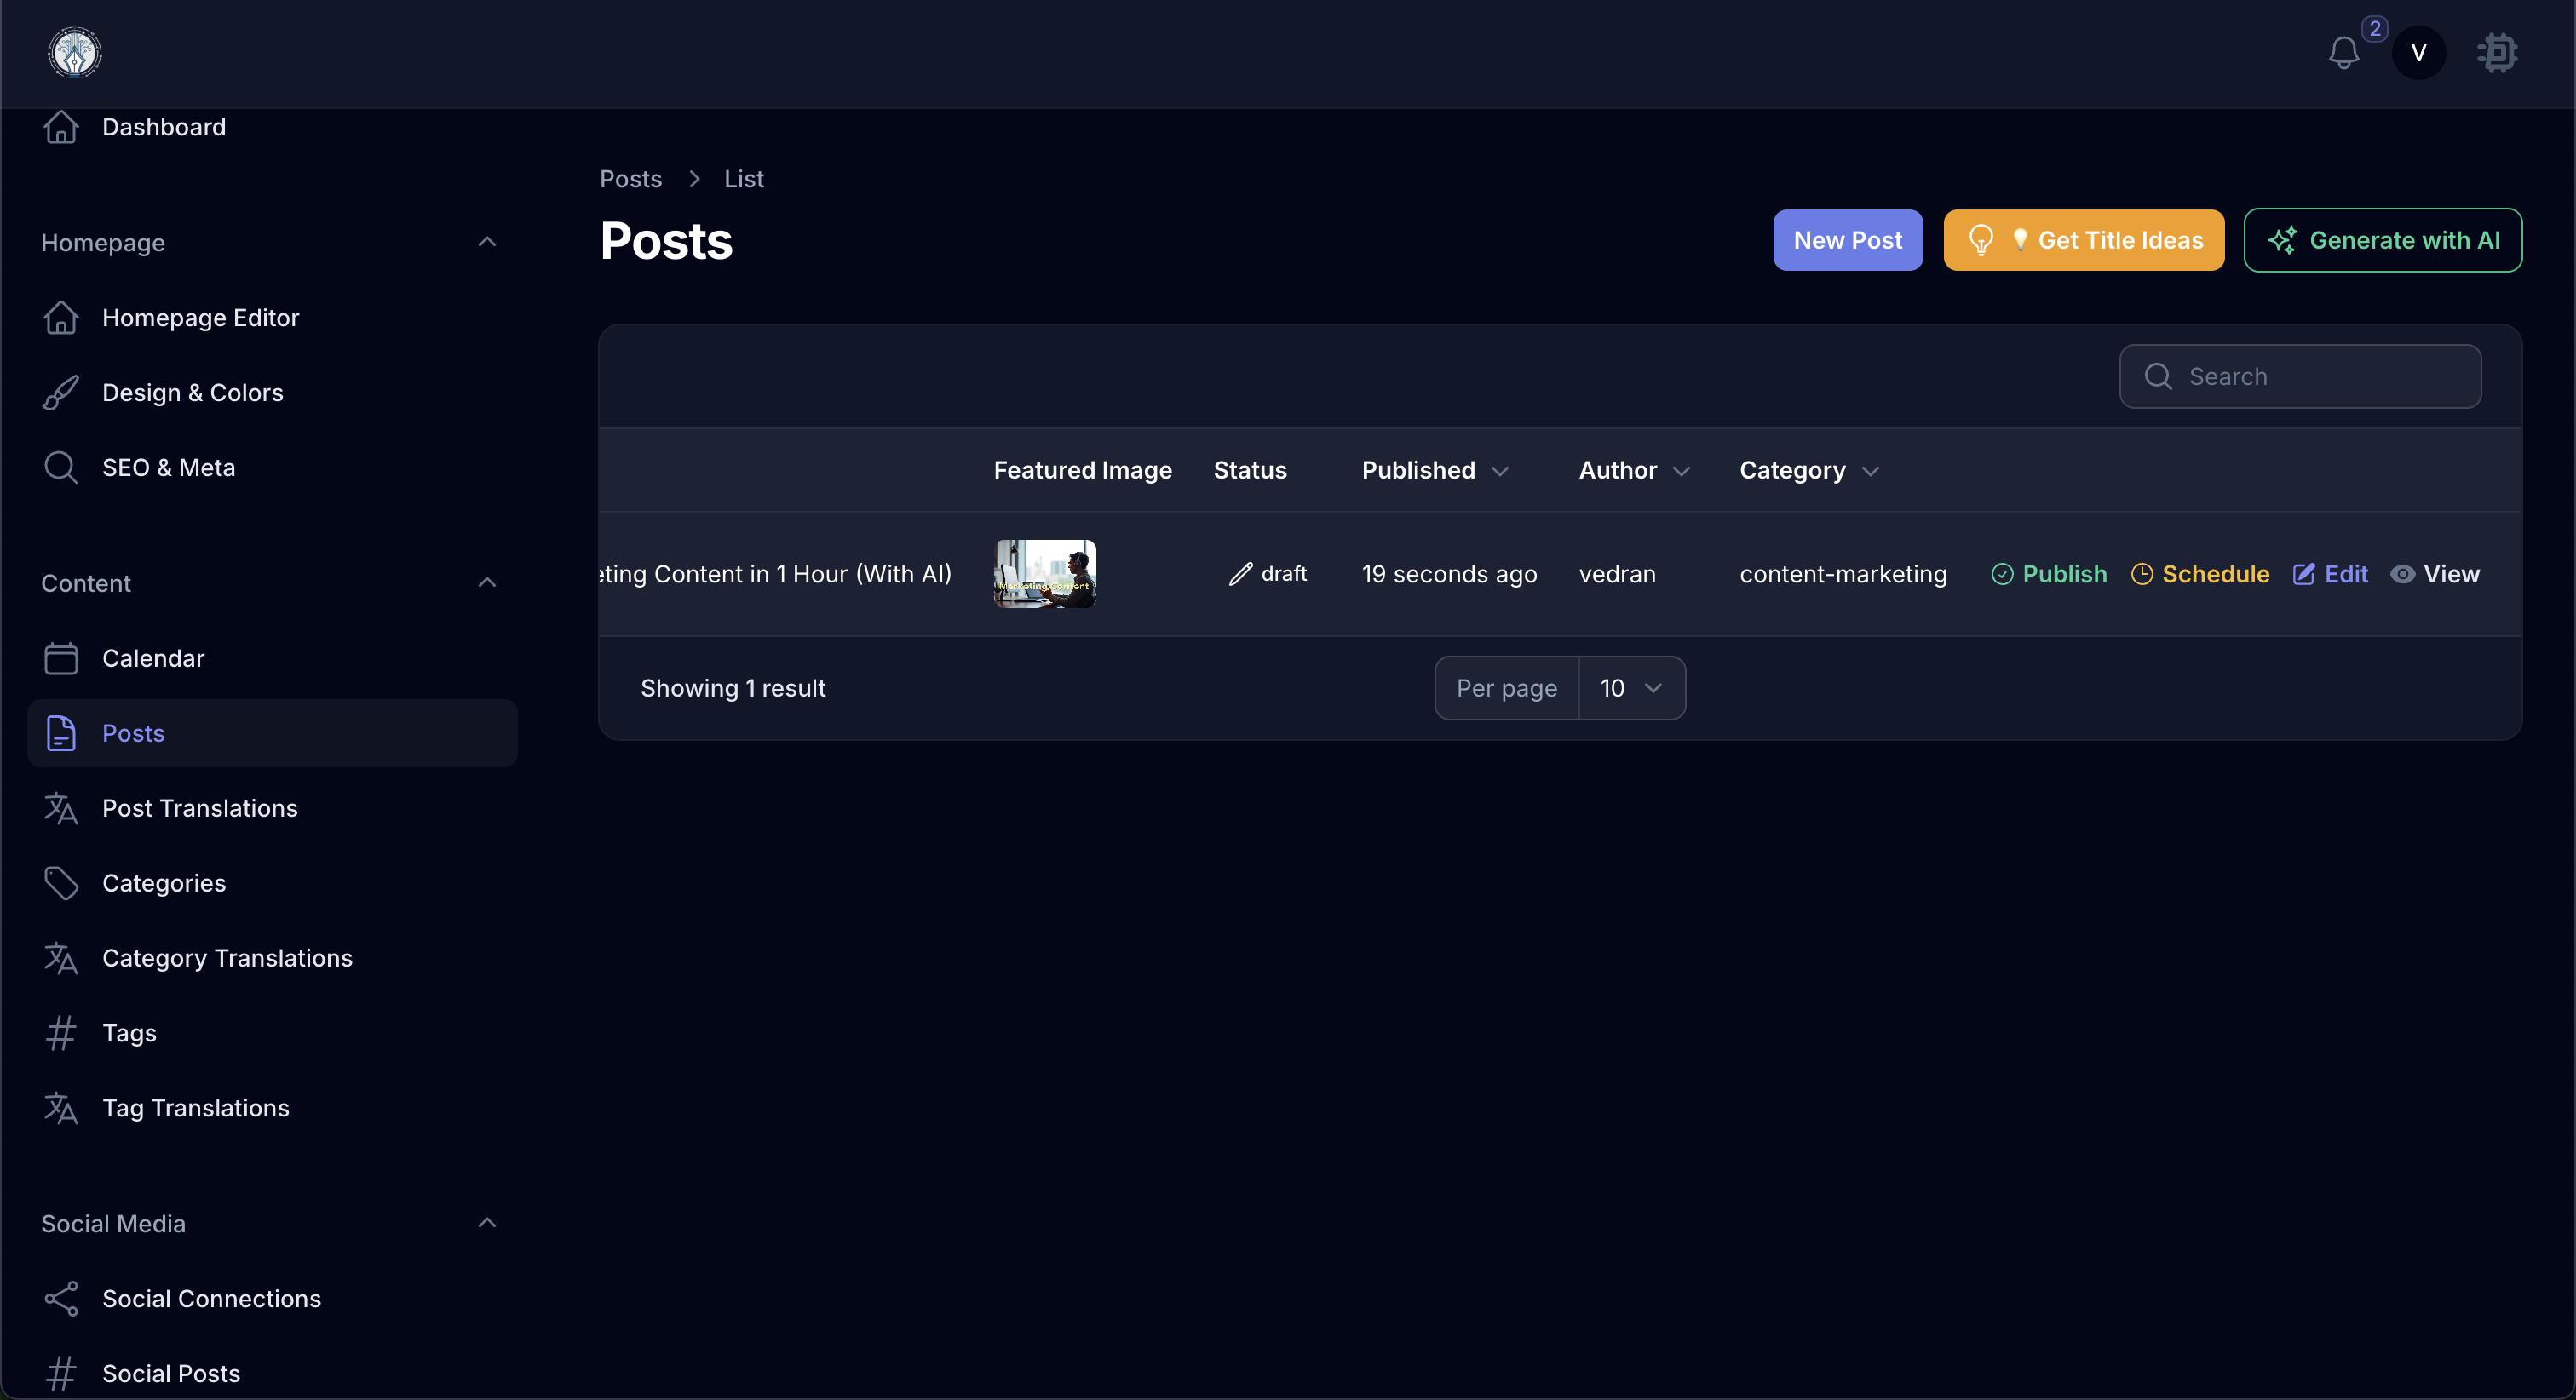Click the SEO & Meta magnifier icon
The height and width of the screenshot is (1400, 2576).
61,468
